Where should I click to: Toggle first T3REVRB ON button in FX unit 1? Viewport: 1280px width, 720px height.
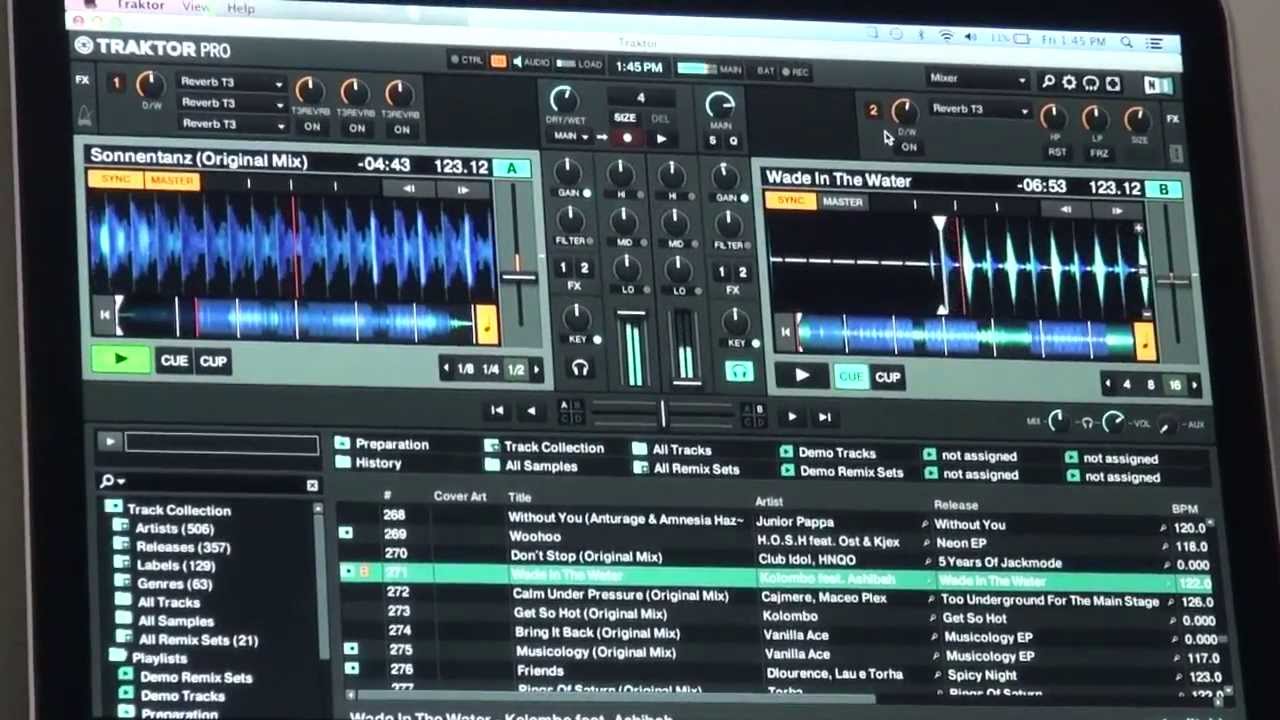[312, 128]
